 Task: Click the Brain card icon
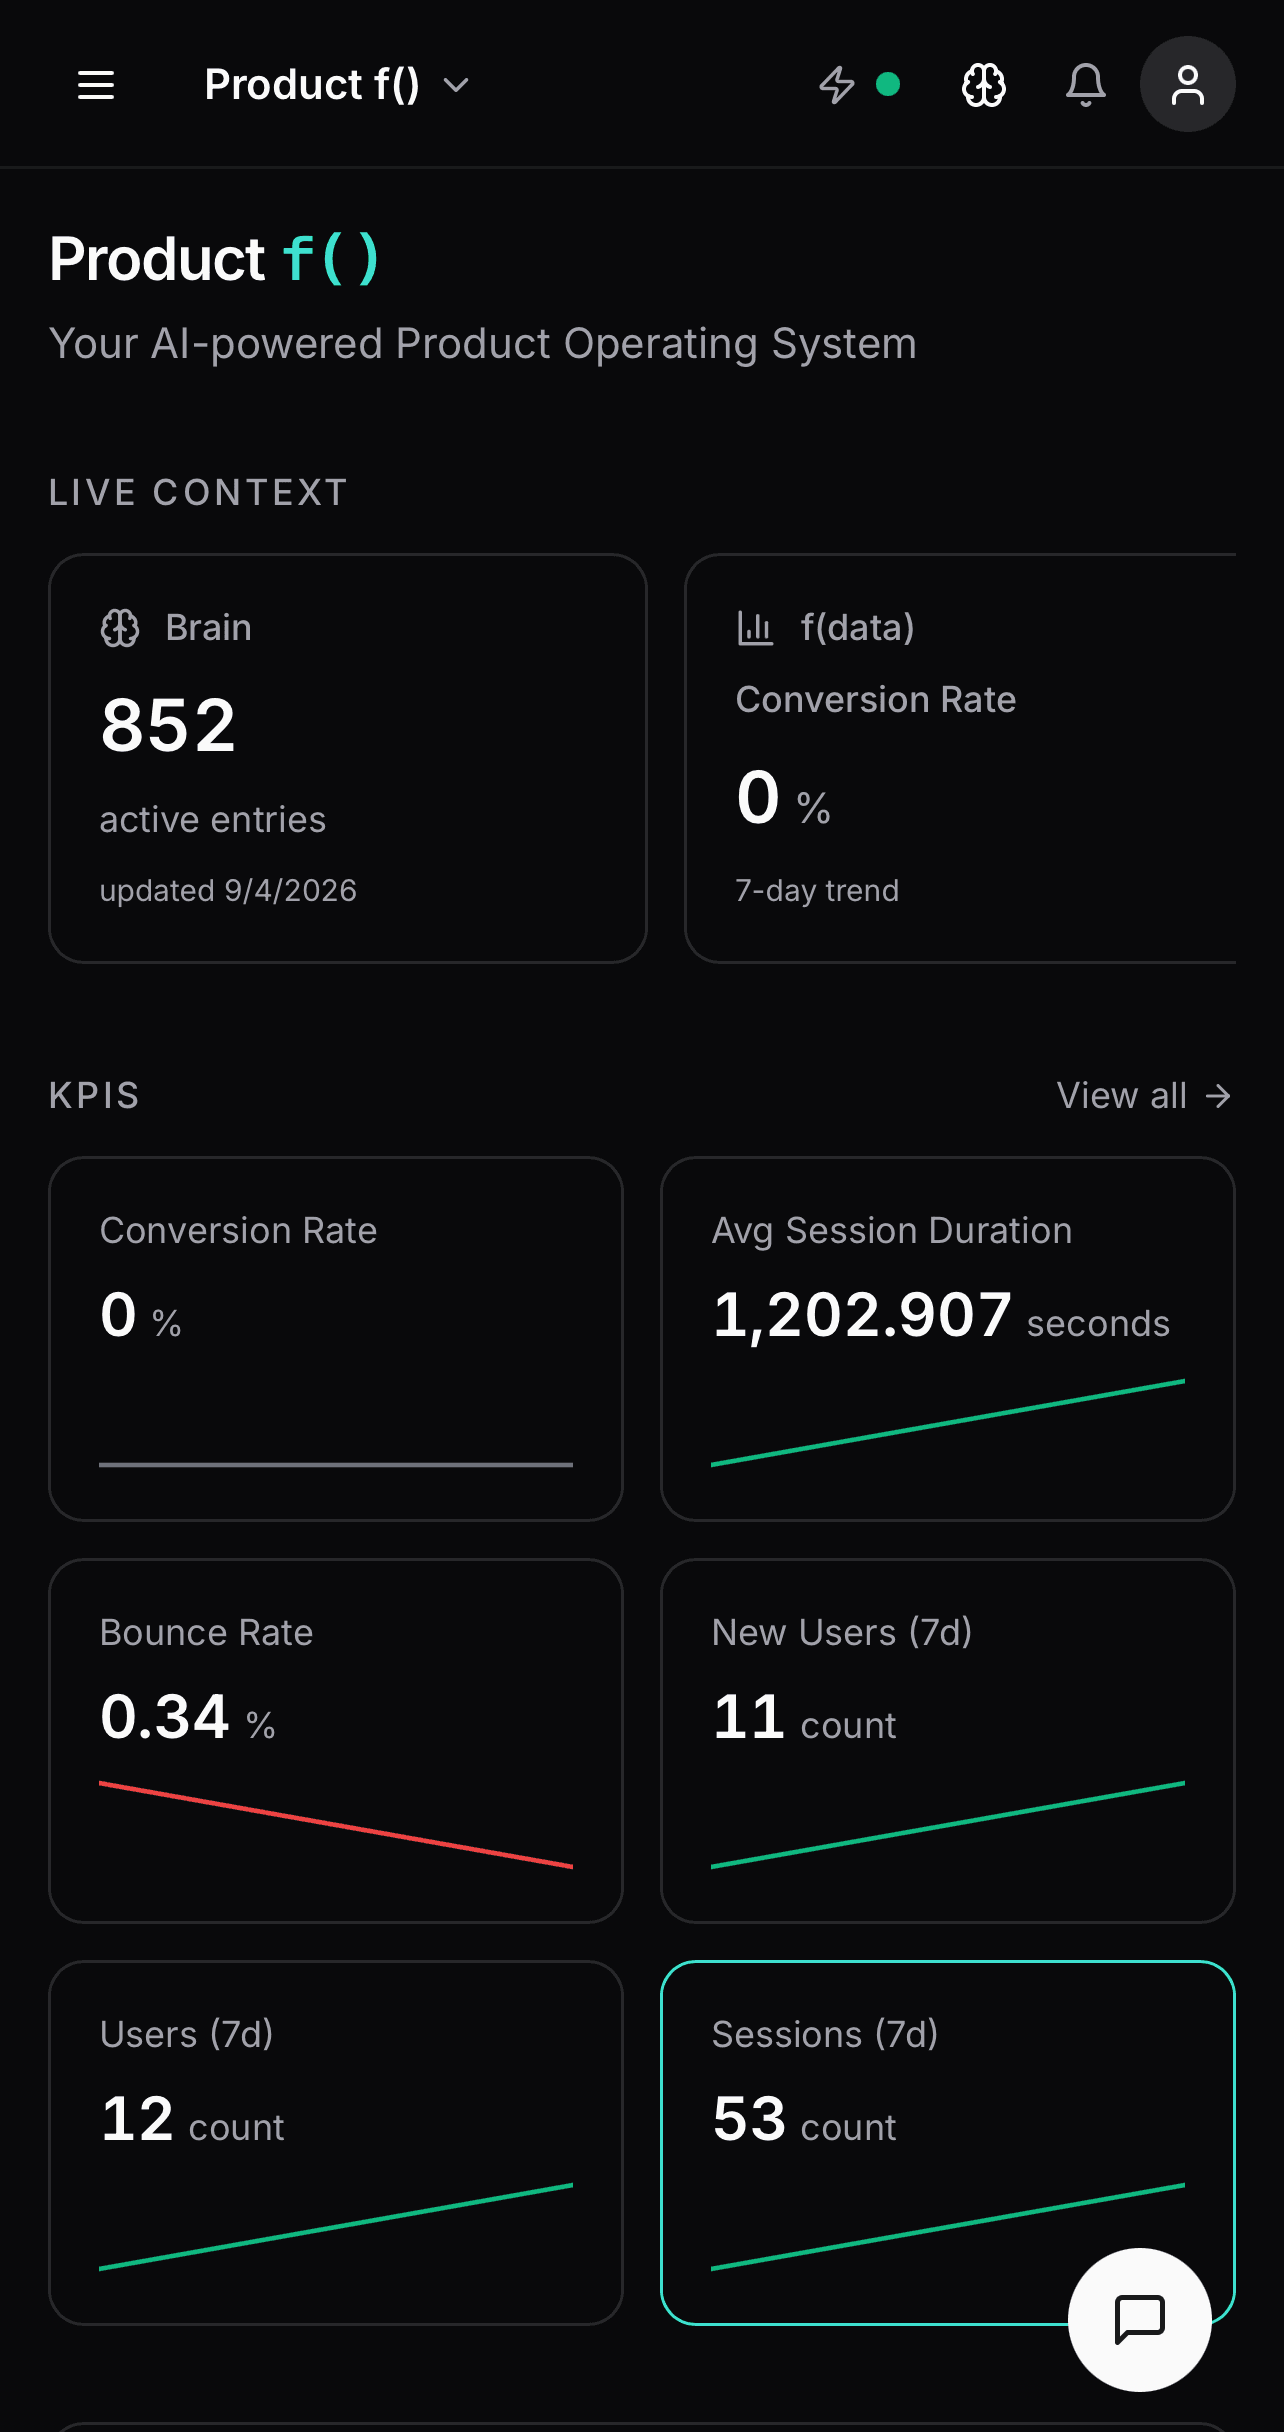click(120, 628)
